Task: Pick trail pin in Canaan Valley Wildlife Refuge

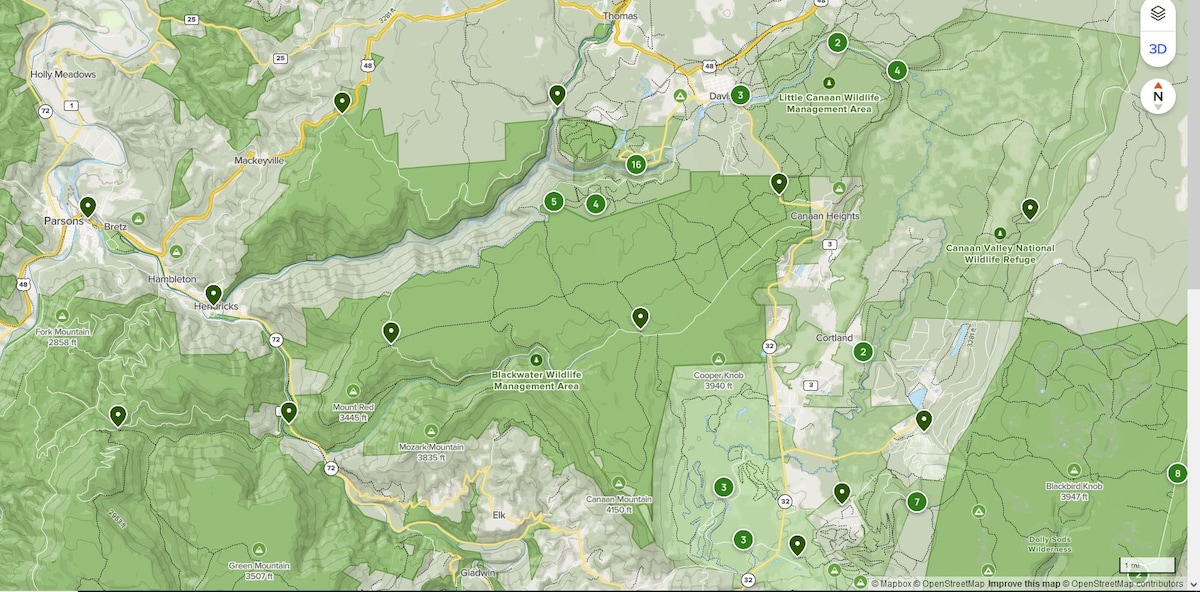Action: coord(1030,209)
